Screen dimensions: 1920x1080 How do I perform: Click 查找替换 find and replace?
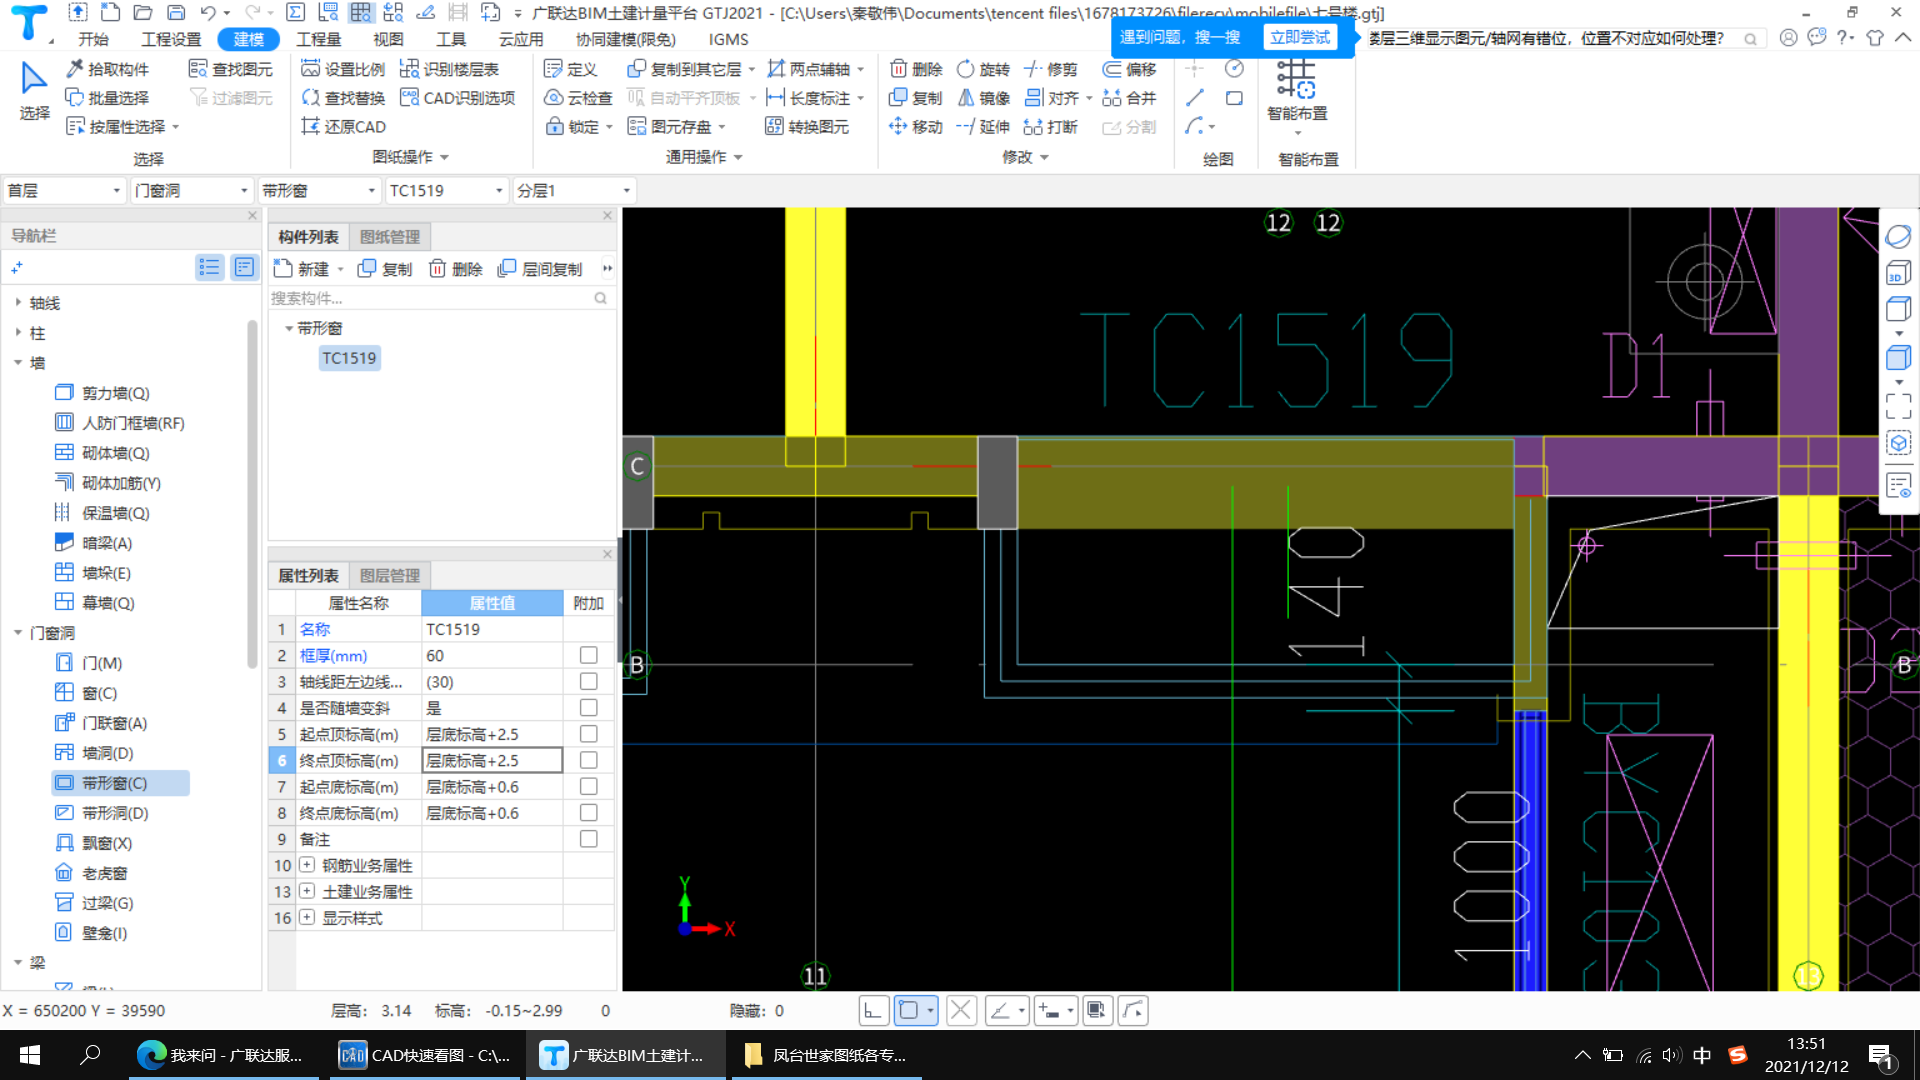(x=343, y=98)
